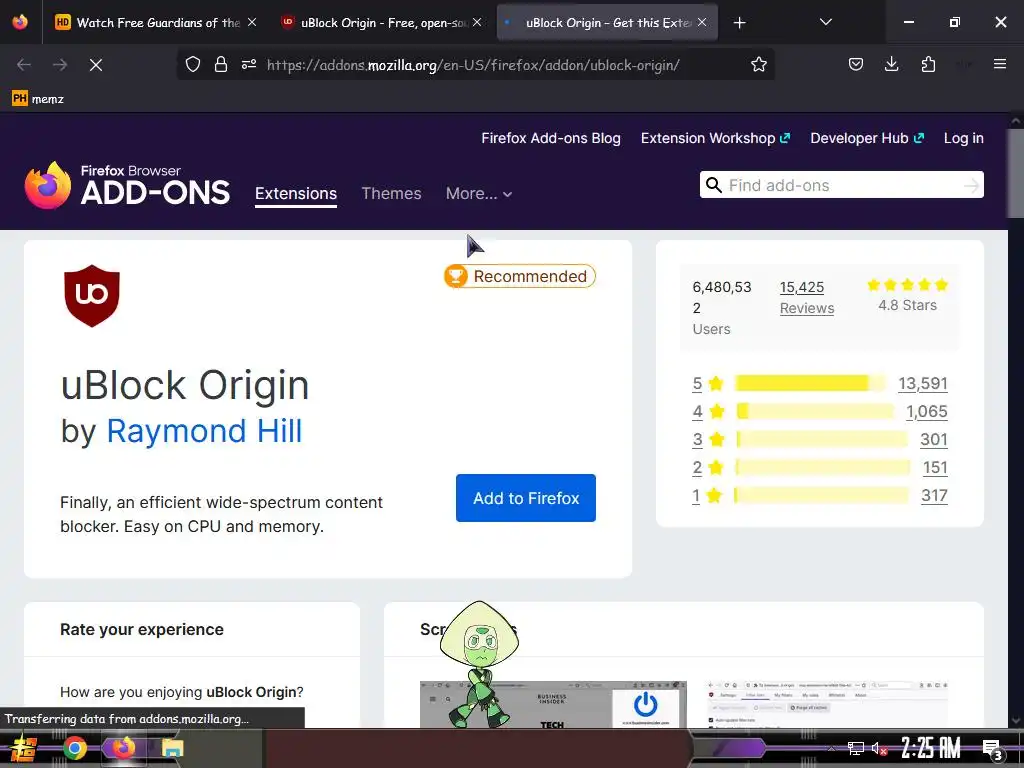Click the search submit arrow in Find add-ons
Image resolution: width=1024 pixels, height=768 pixels.
coord(971,186)
